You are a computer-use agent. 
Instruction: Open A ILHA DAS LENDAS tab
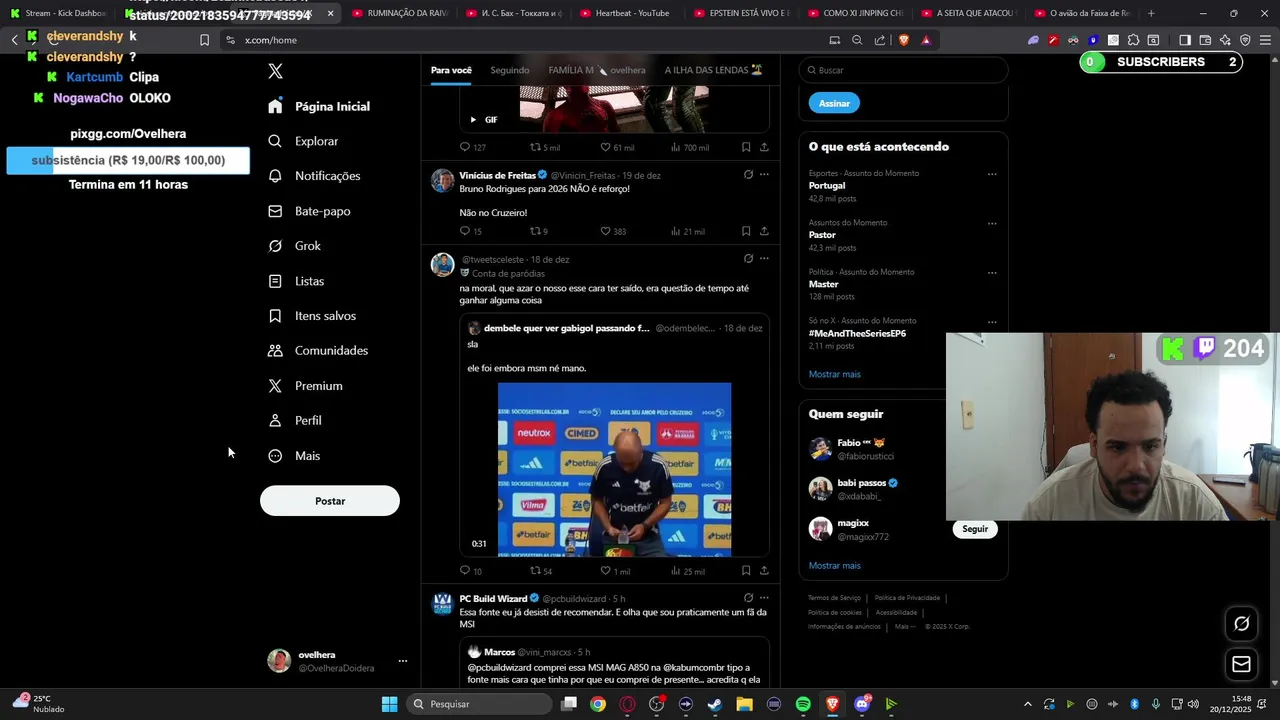tap(713, 70)
